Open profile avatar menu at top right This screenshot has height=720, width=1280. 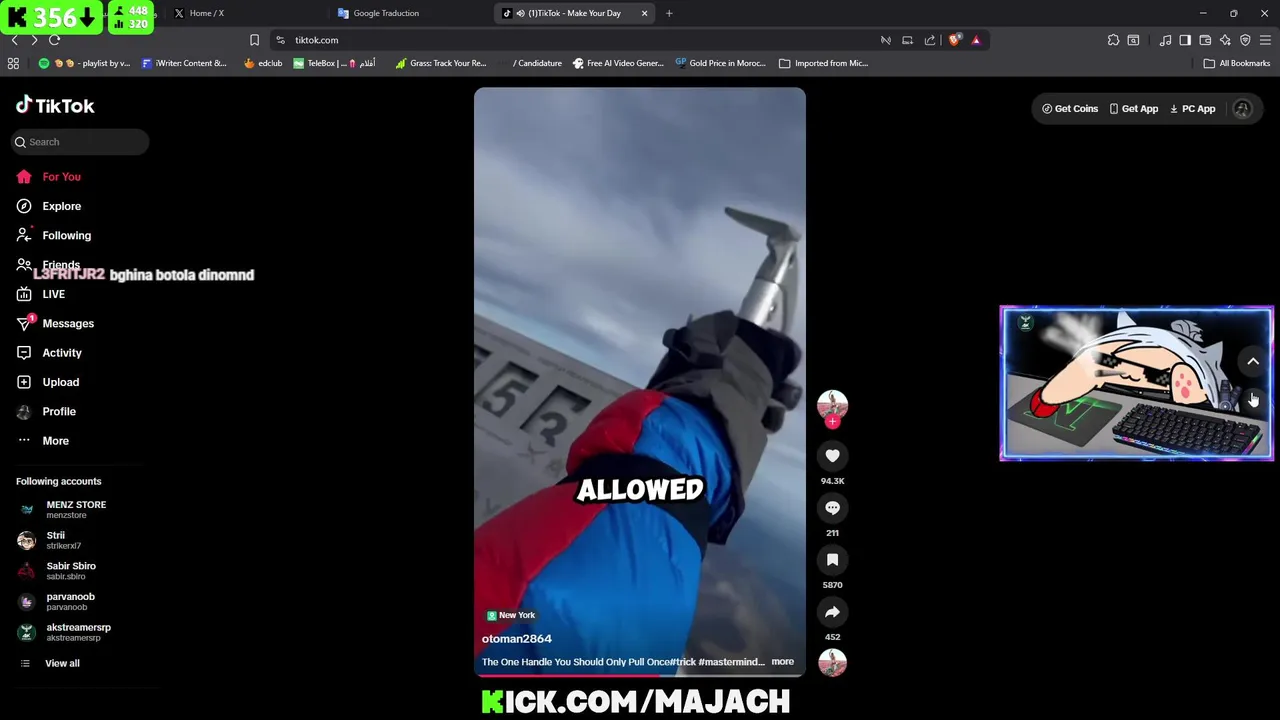tap(1242, 109)
